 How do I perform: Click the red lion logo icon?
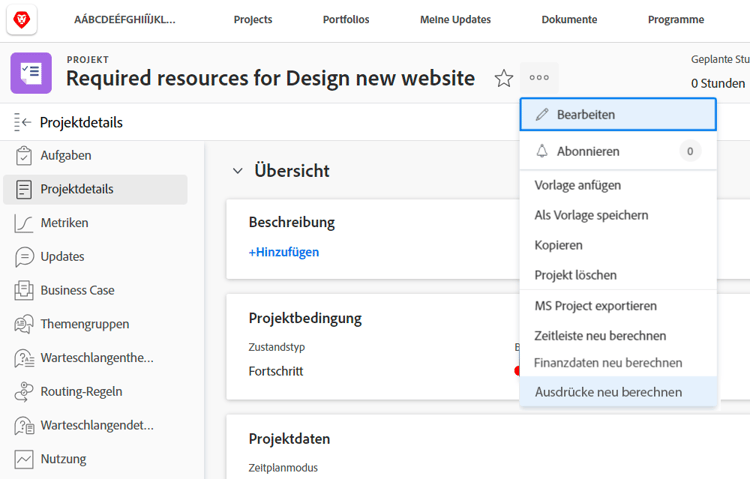coord(22,20)
